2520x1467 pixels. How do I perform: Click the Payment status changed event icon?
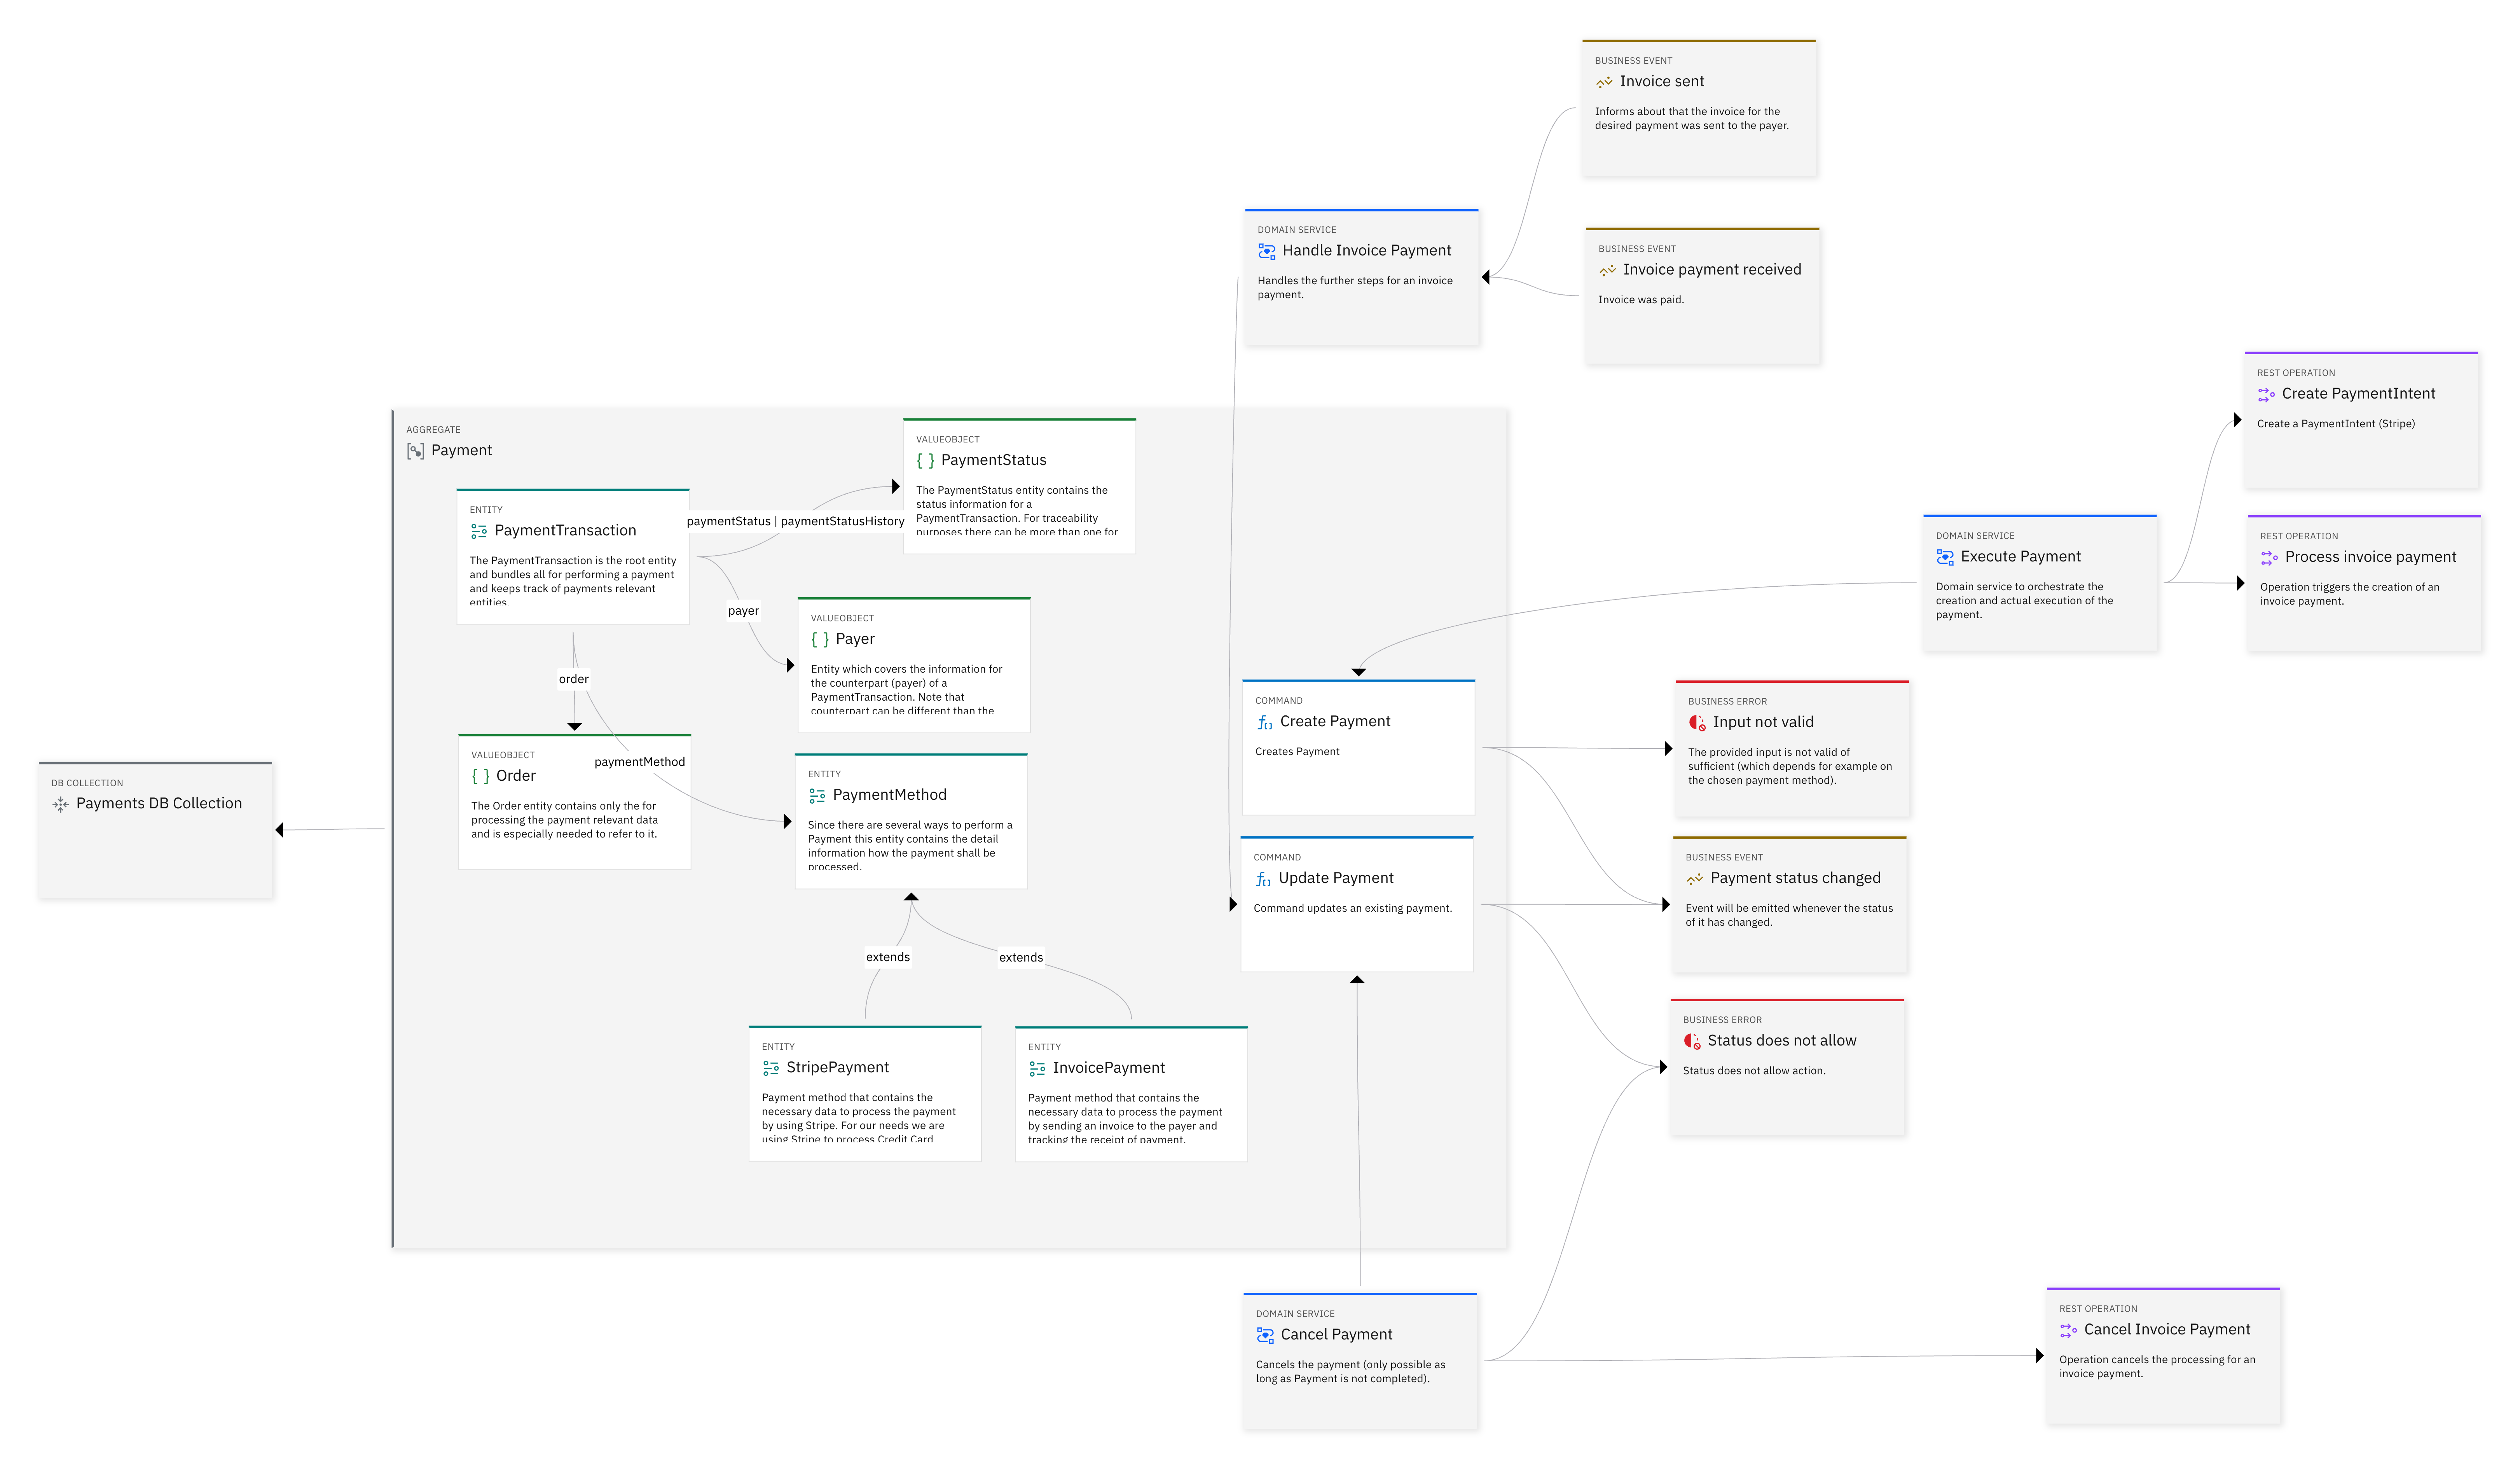coord(1695,879)
